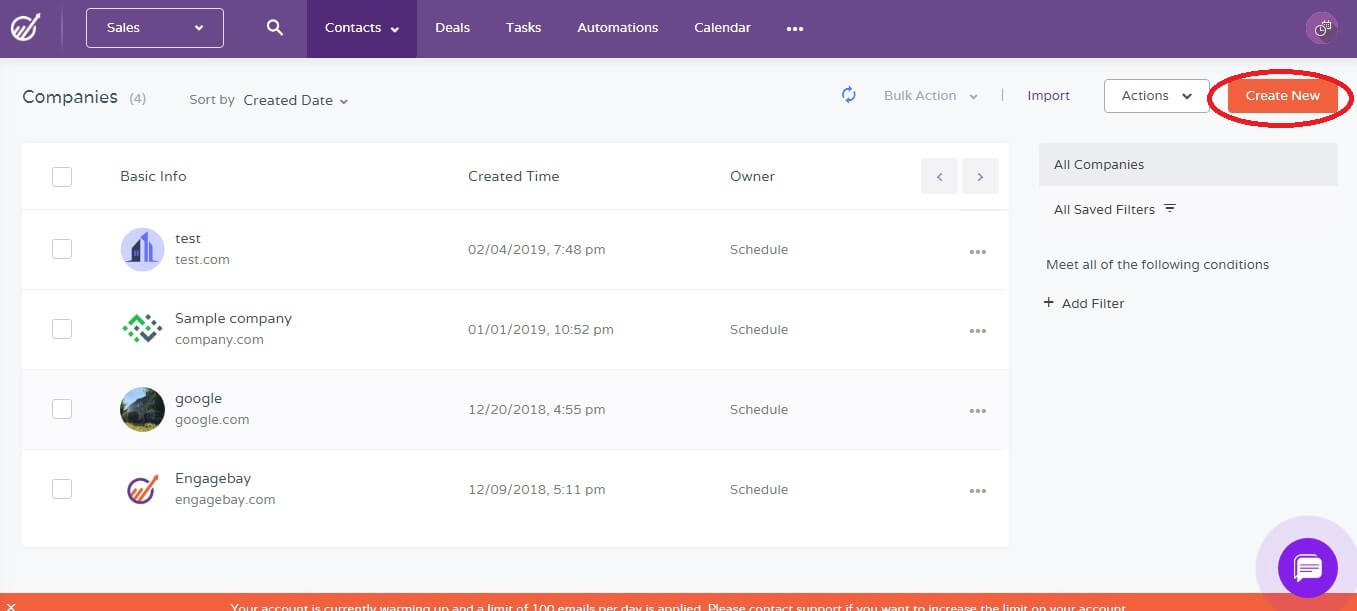Open the profile avatar menu

pos(1322,27)
